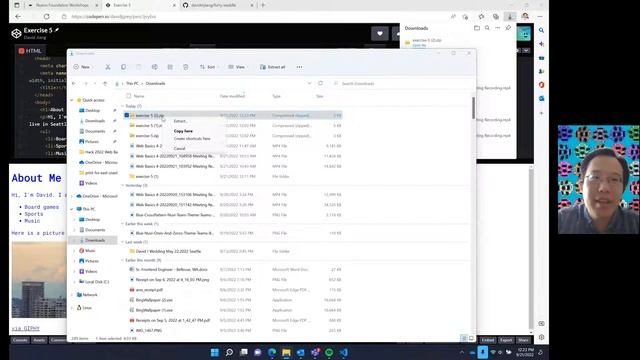The height and width of the screenshot is (360, 640).
Task: Open the View dropdown in File Explorer
Action: point(237,67)
